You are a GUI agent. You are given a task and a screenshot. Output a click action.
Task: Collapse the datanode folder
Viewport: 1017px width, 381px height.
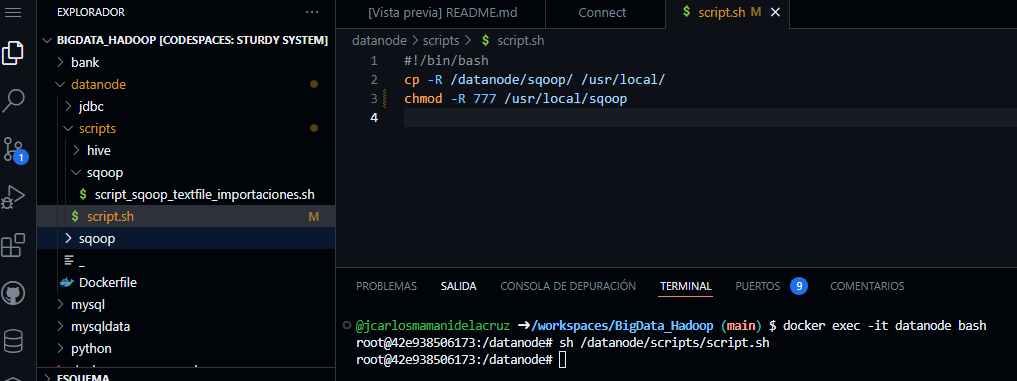tap(60, 84)
